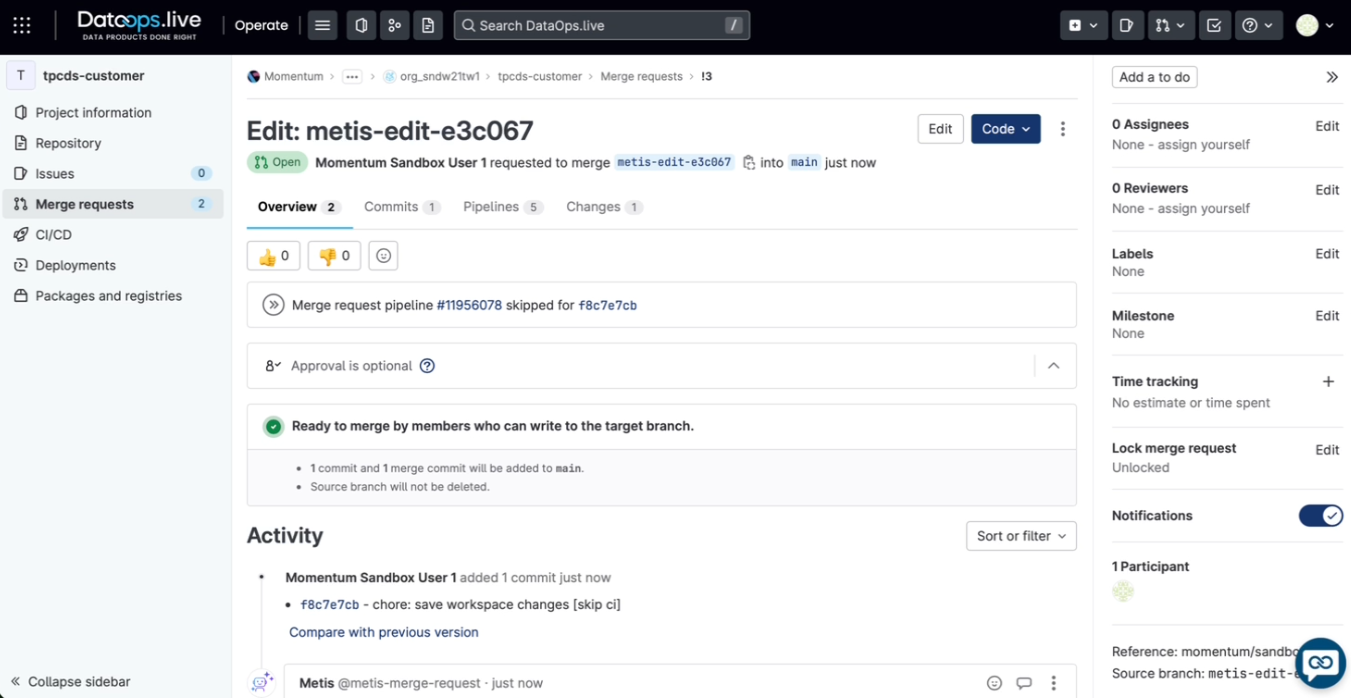Screen dimensions: 1351x698
Task: Edit Milestone in right sidebar
Action: tap(1327, 316)
